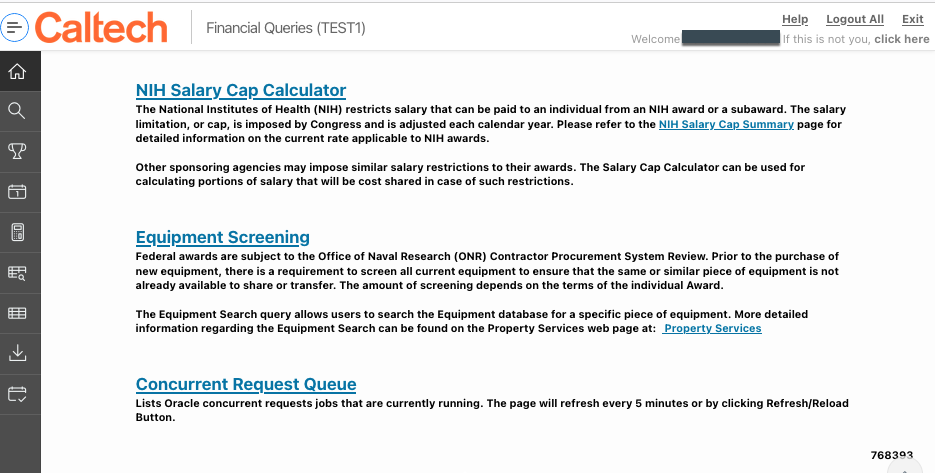Select Exit in the top bar
This screenshot has height=473, width=935.
pos(912,19)
